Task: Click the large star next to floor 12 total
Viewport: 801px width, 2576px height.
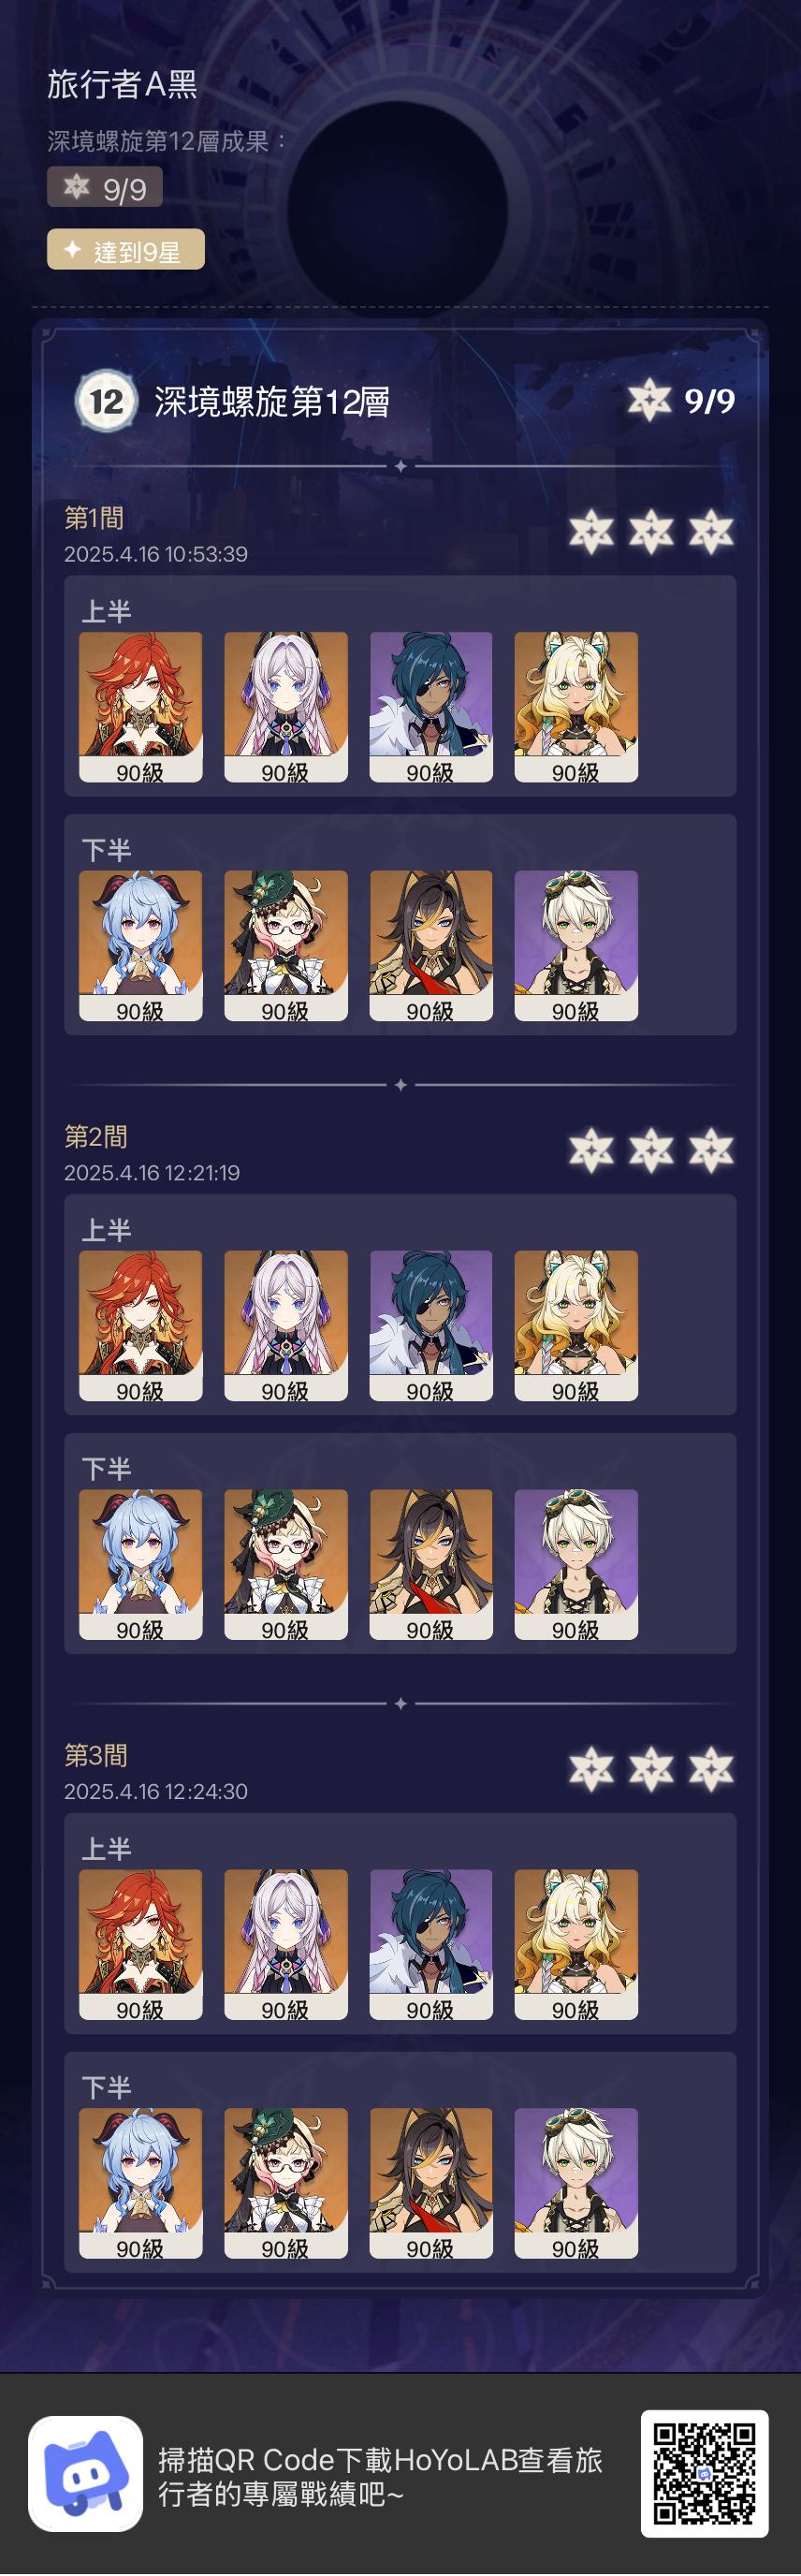Action: pos(649,400)
